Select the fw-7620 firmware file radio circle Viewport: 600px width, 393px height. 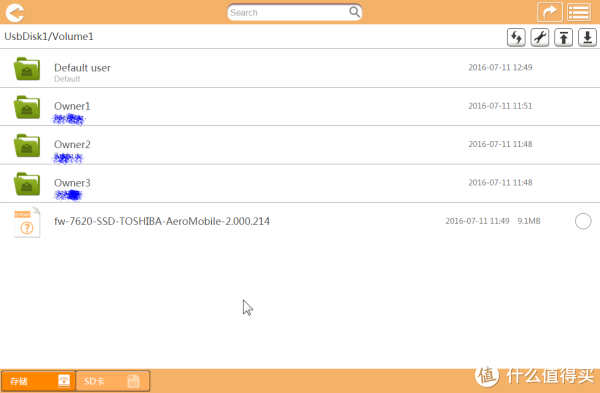(x=583, y=221)
